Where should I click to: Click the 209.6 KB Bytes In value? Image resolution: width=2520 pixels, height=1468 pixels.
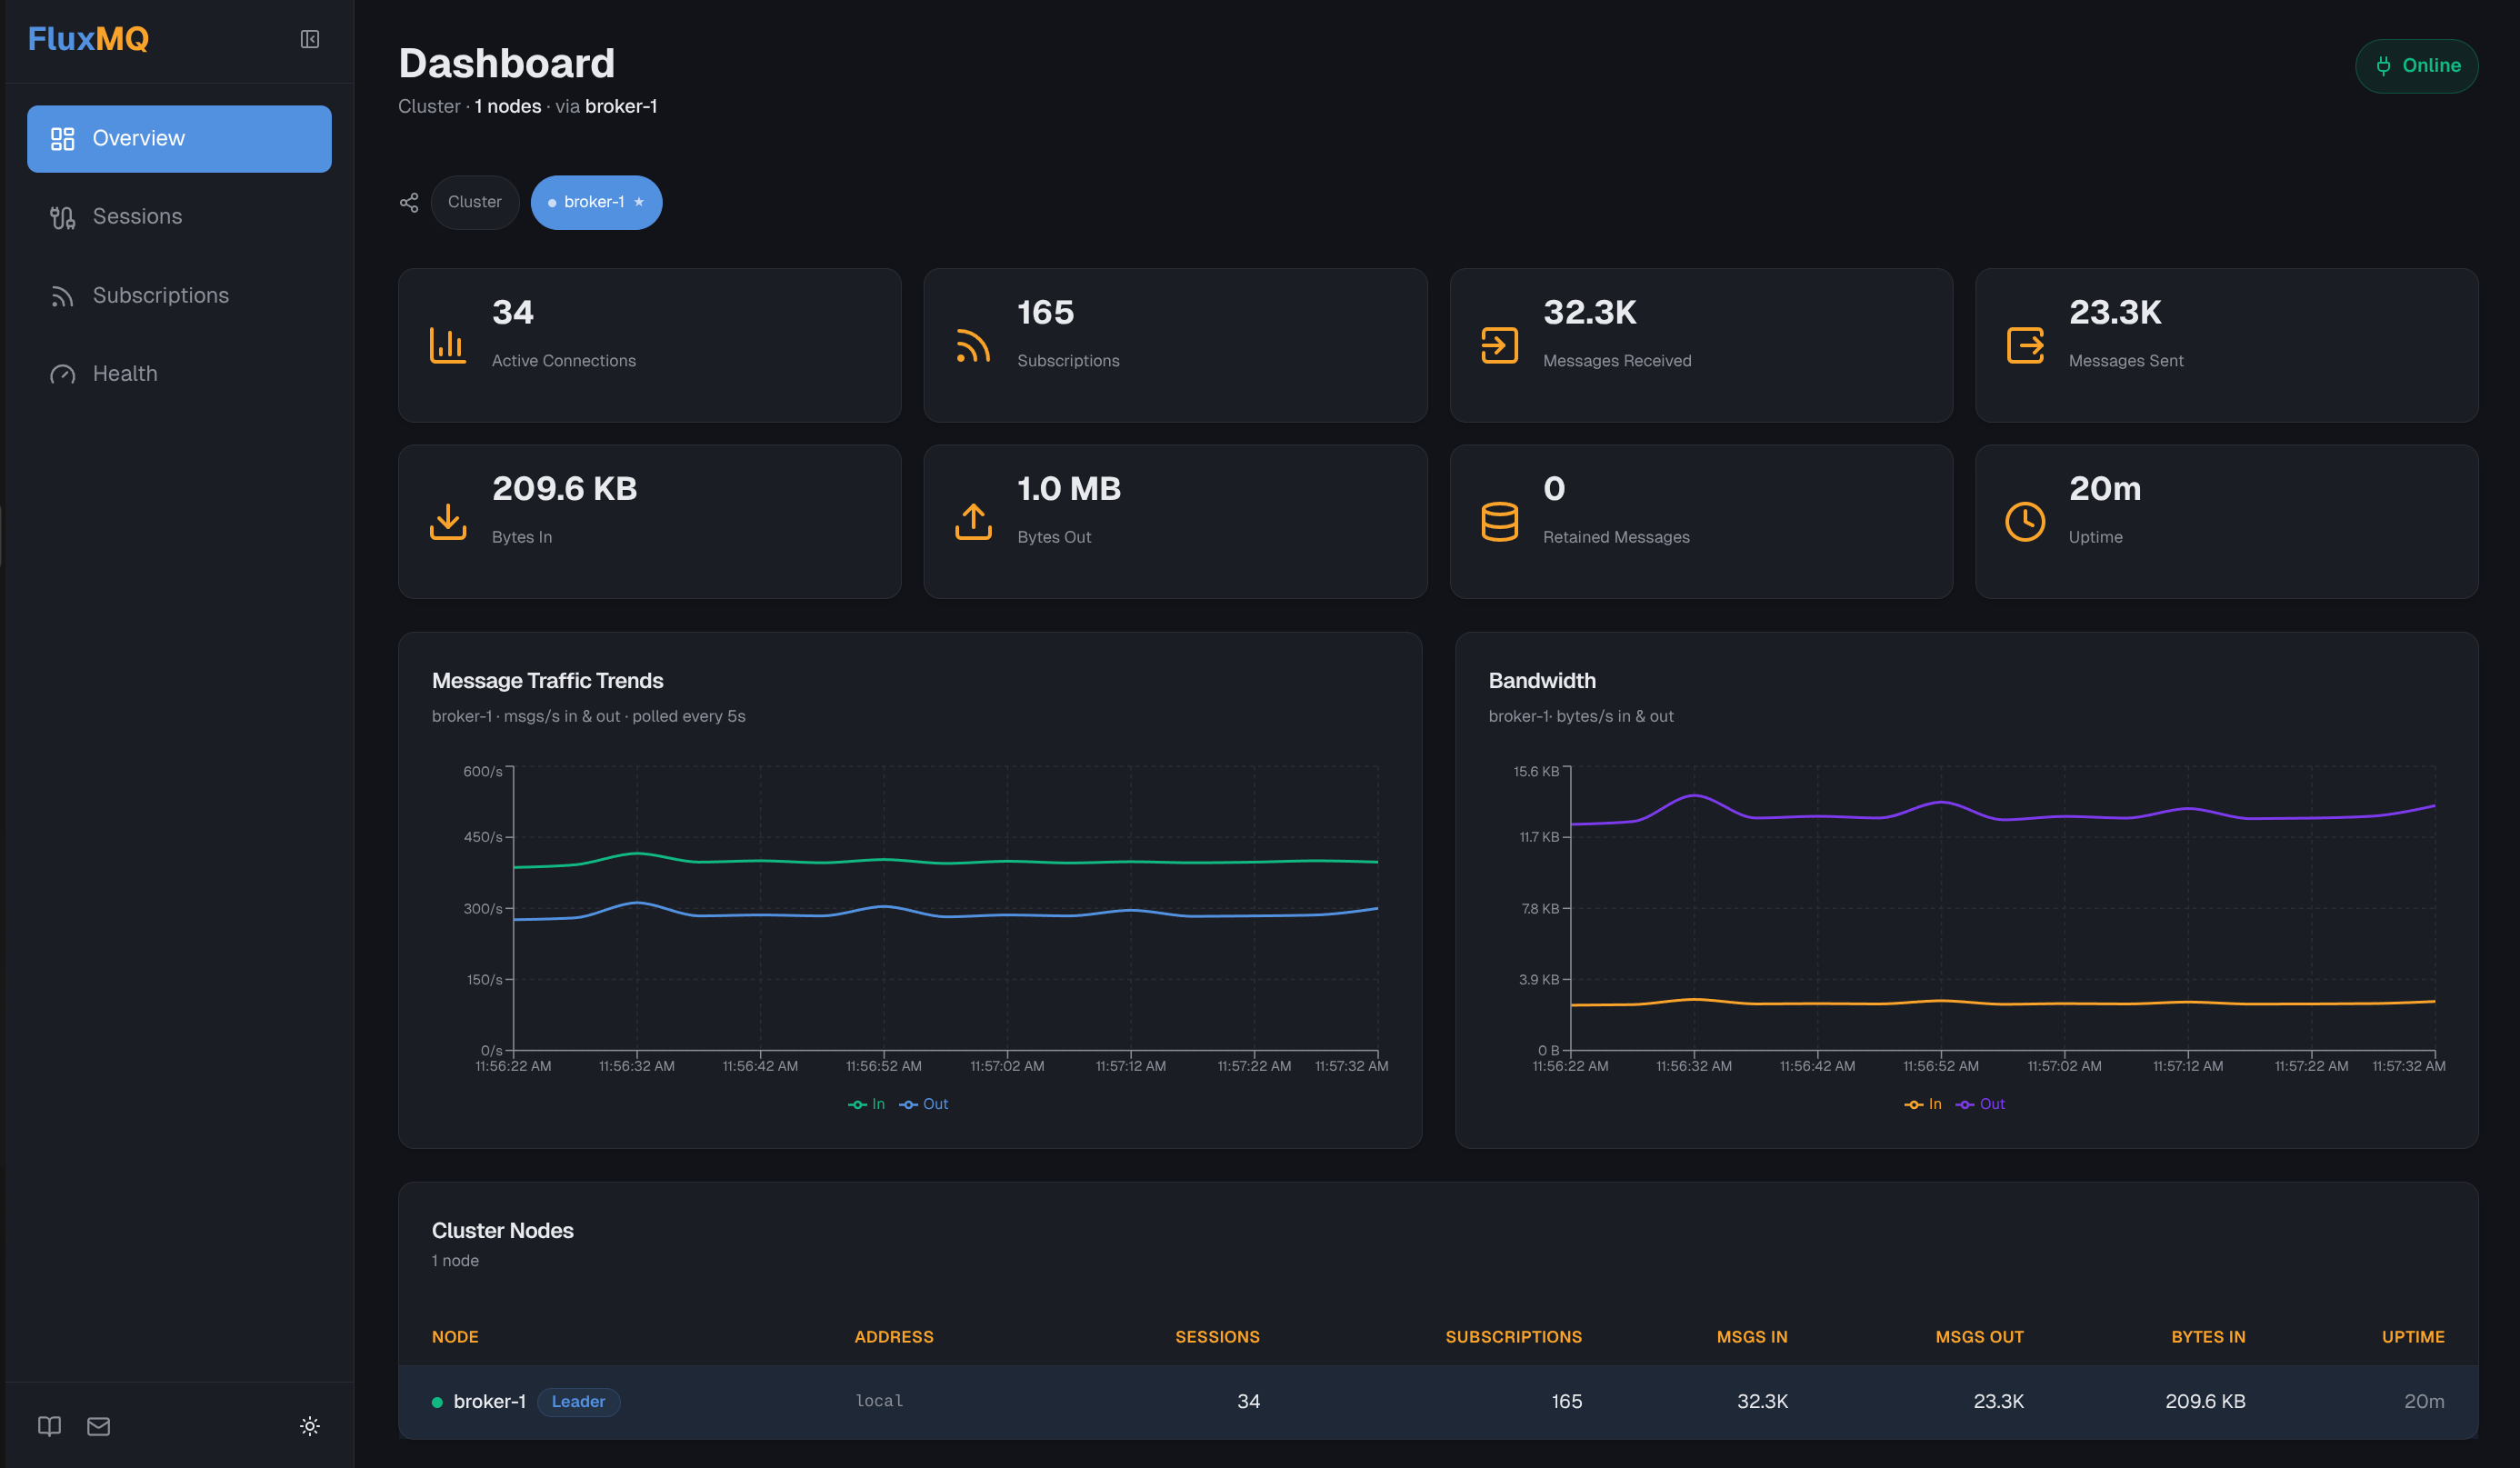(x=564, y=489)
